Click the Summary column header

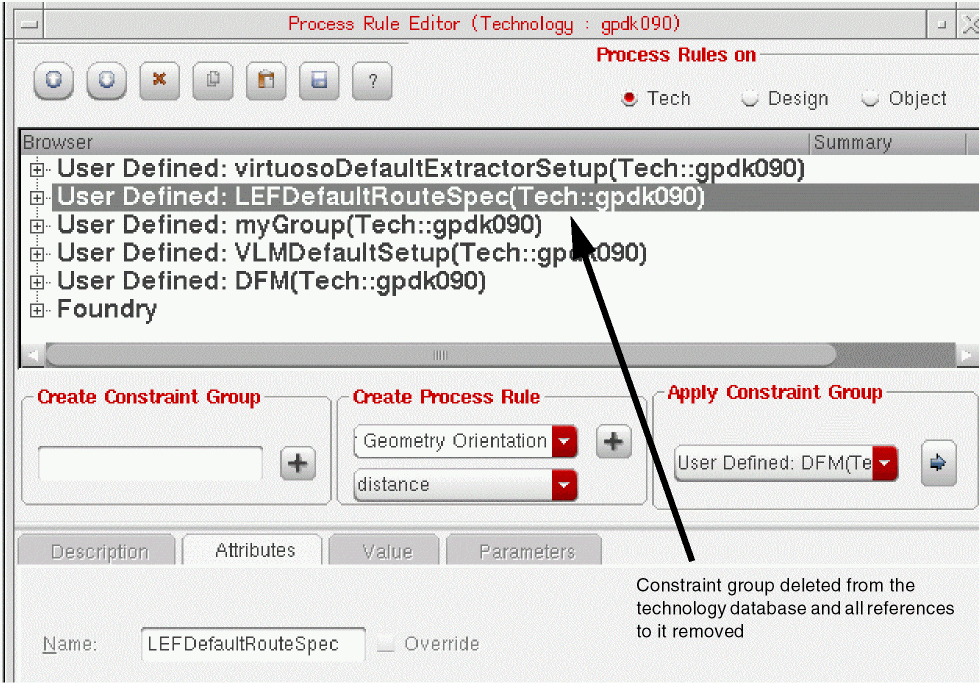click(x=888, y=142)
